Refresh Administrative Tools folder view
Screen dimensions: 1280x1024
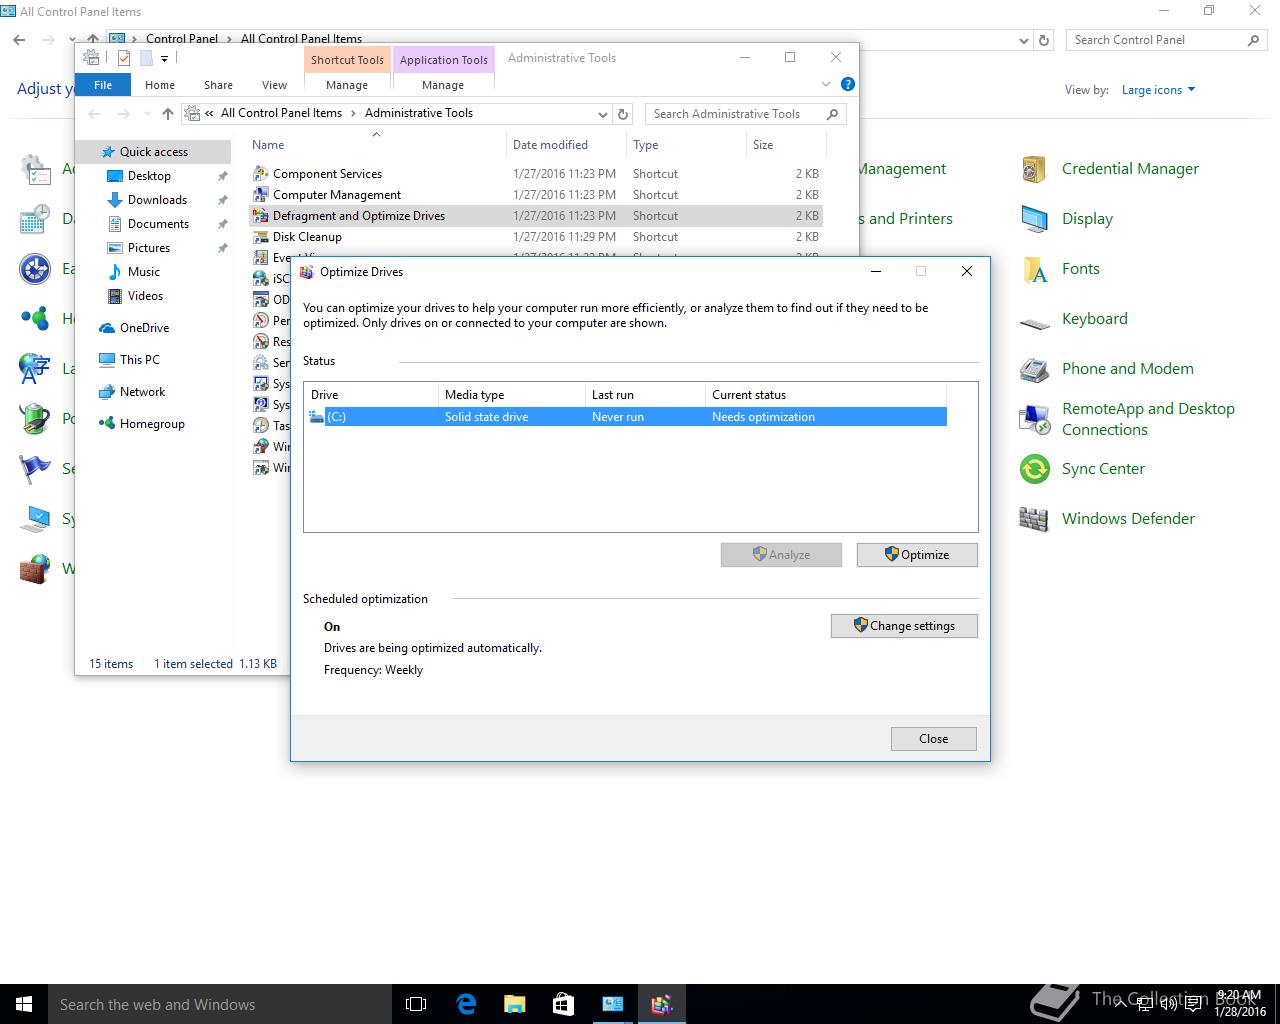coord(623,114)
